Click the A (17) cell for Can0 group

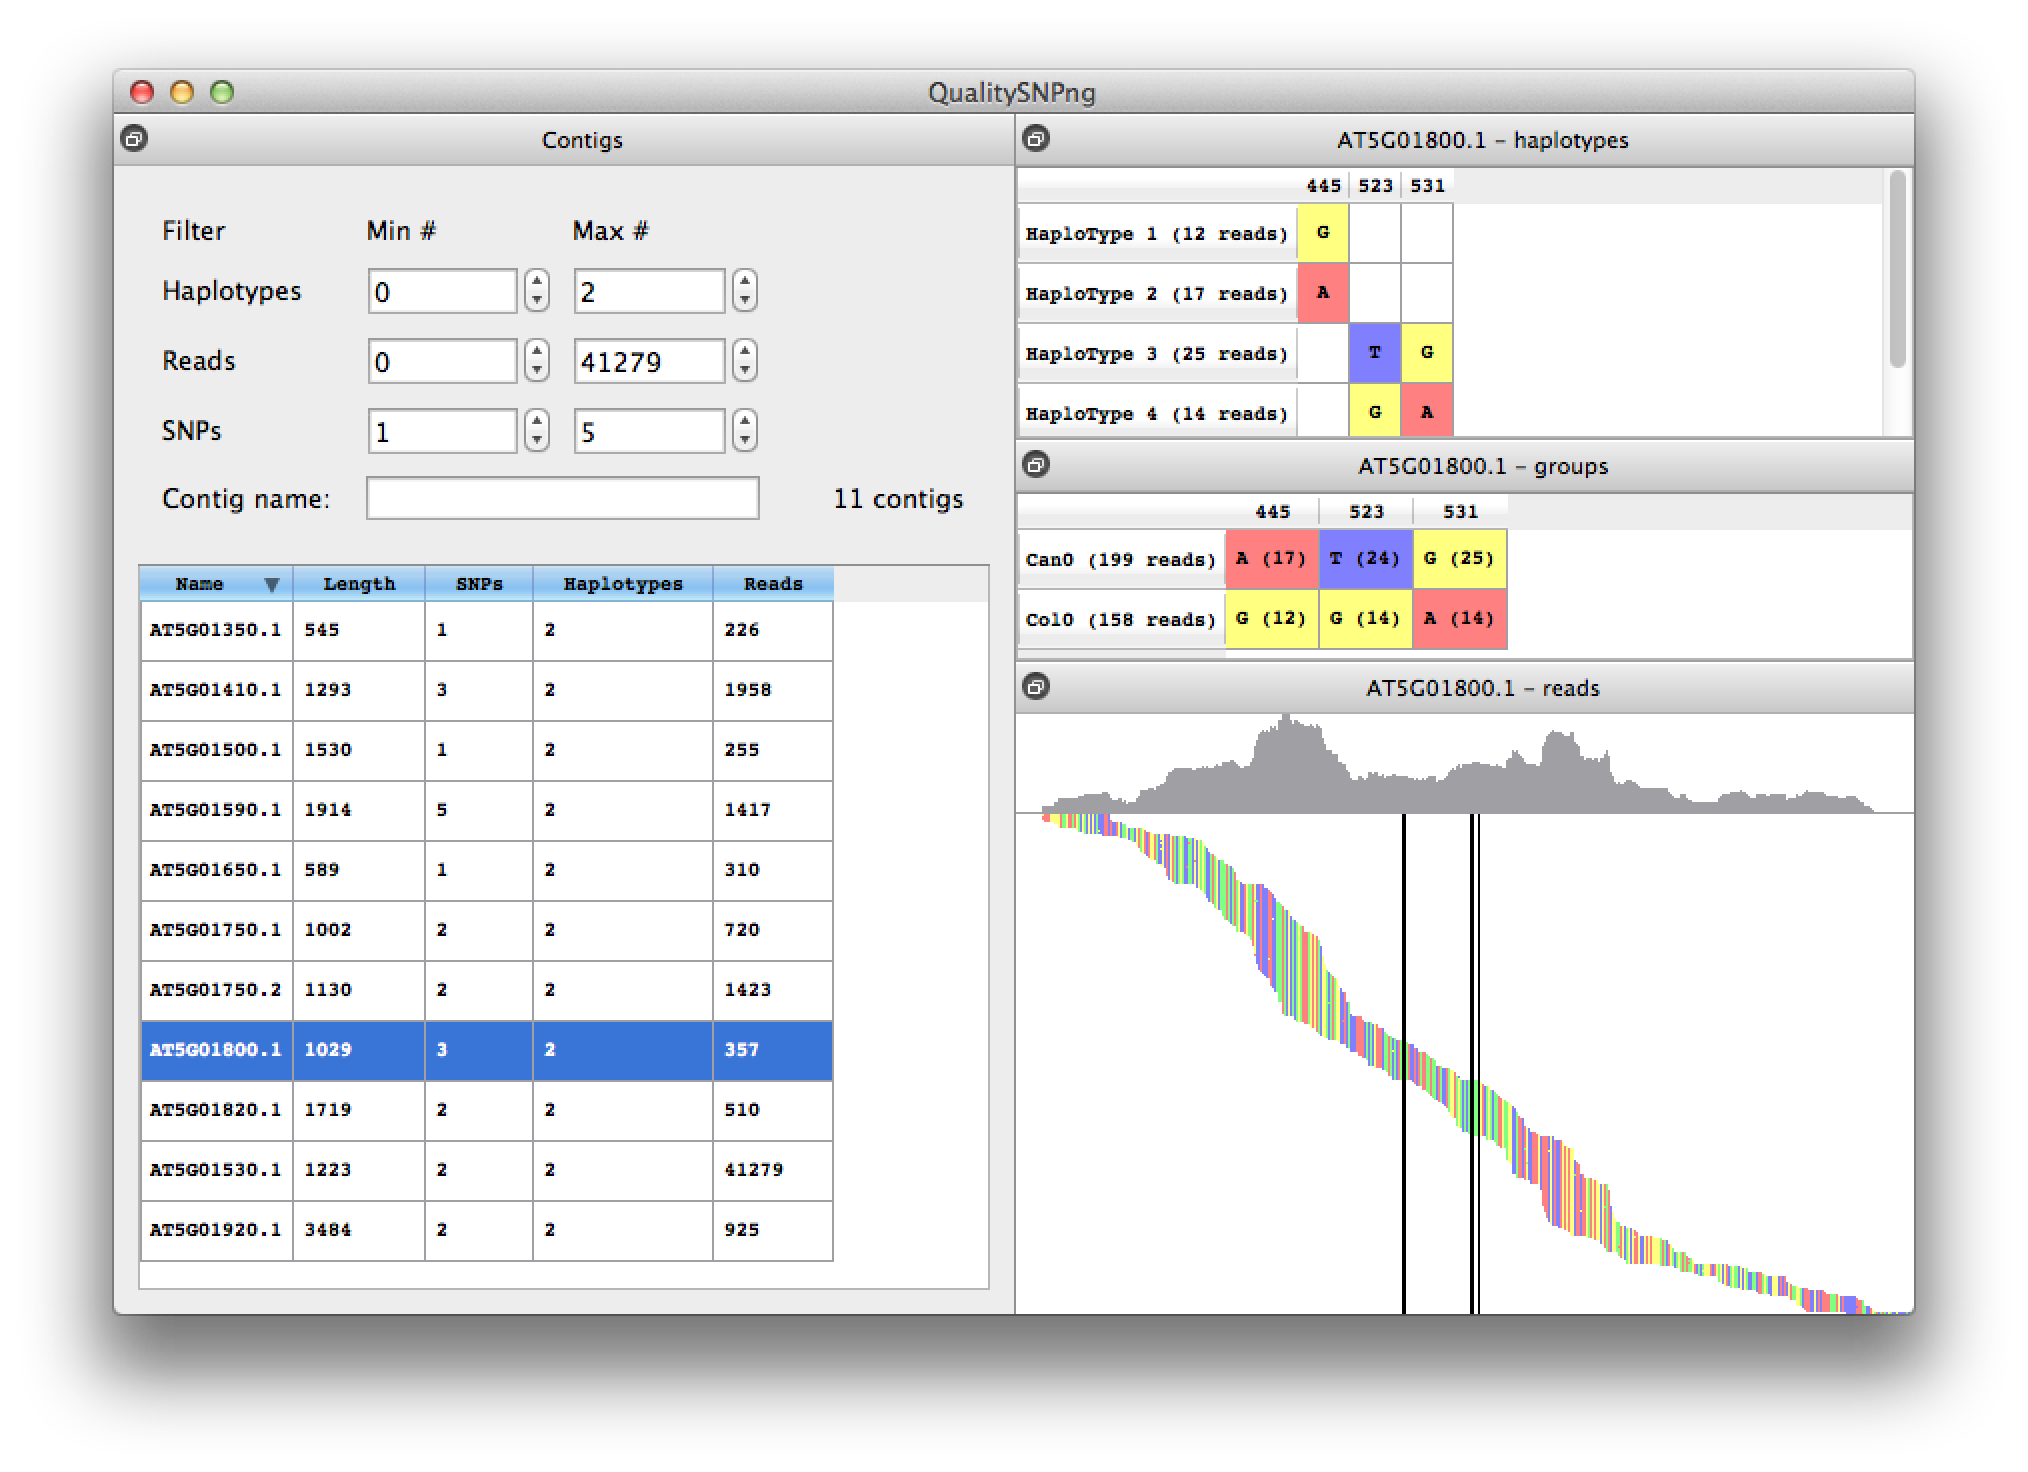coord(1271,558)
